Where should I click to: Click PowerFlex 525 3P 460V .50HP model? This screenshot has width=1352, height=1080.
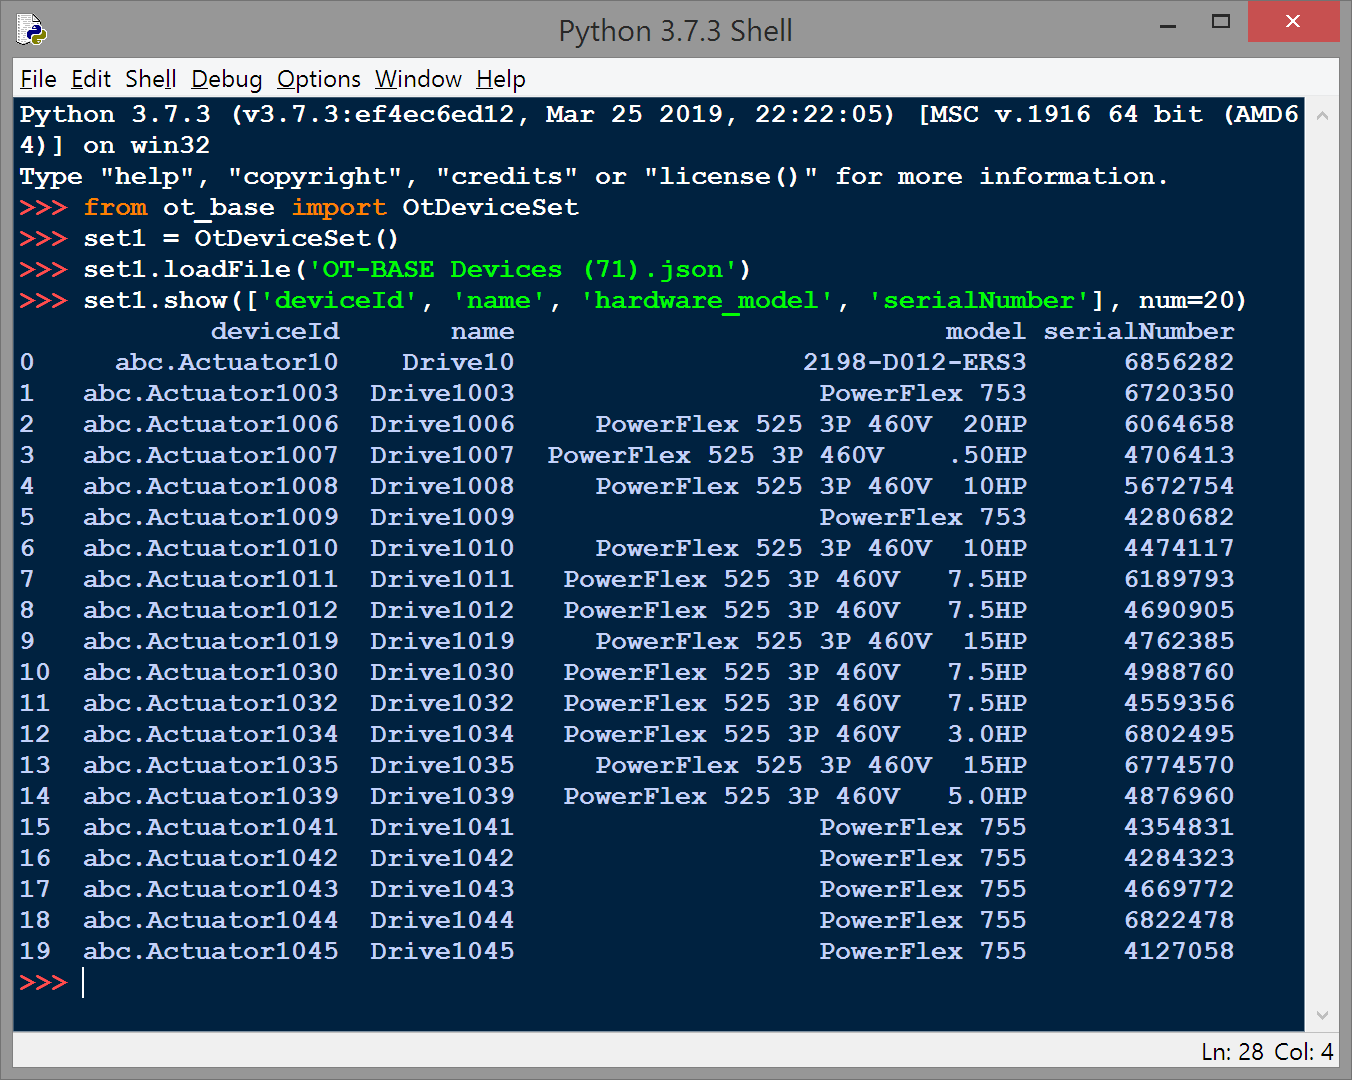click(787, 455)
